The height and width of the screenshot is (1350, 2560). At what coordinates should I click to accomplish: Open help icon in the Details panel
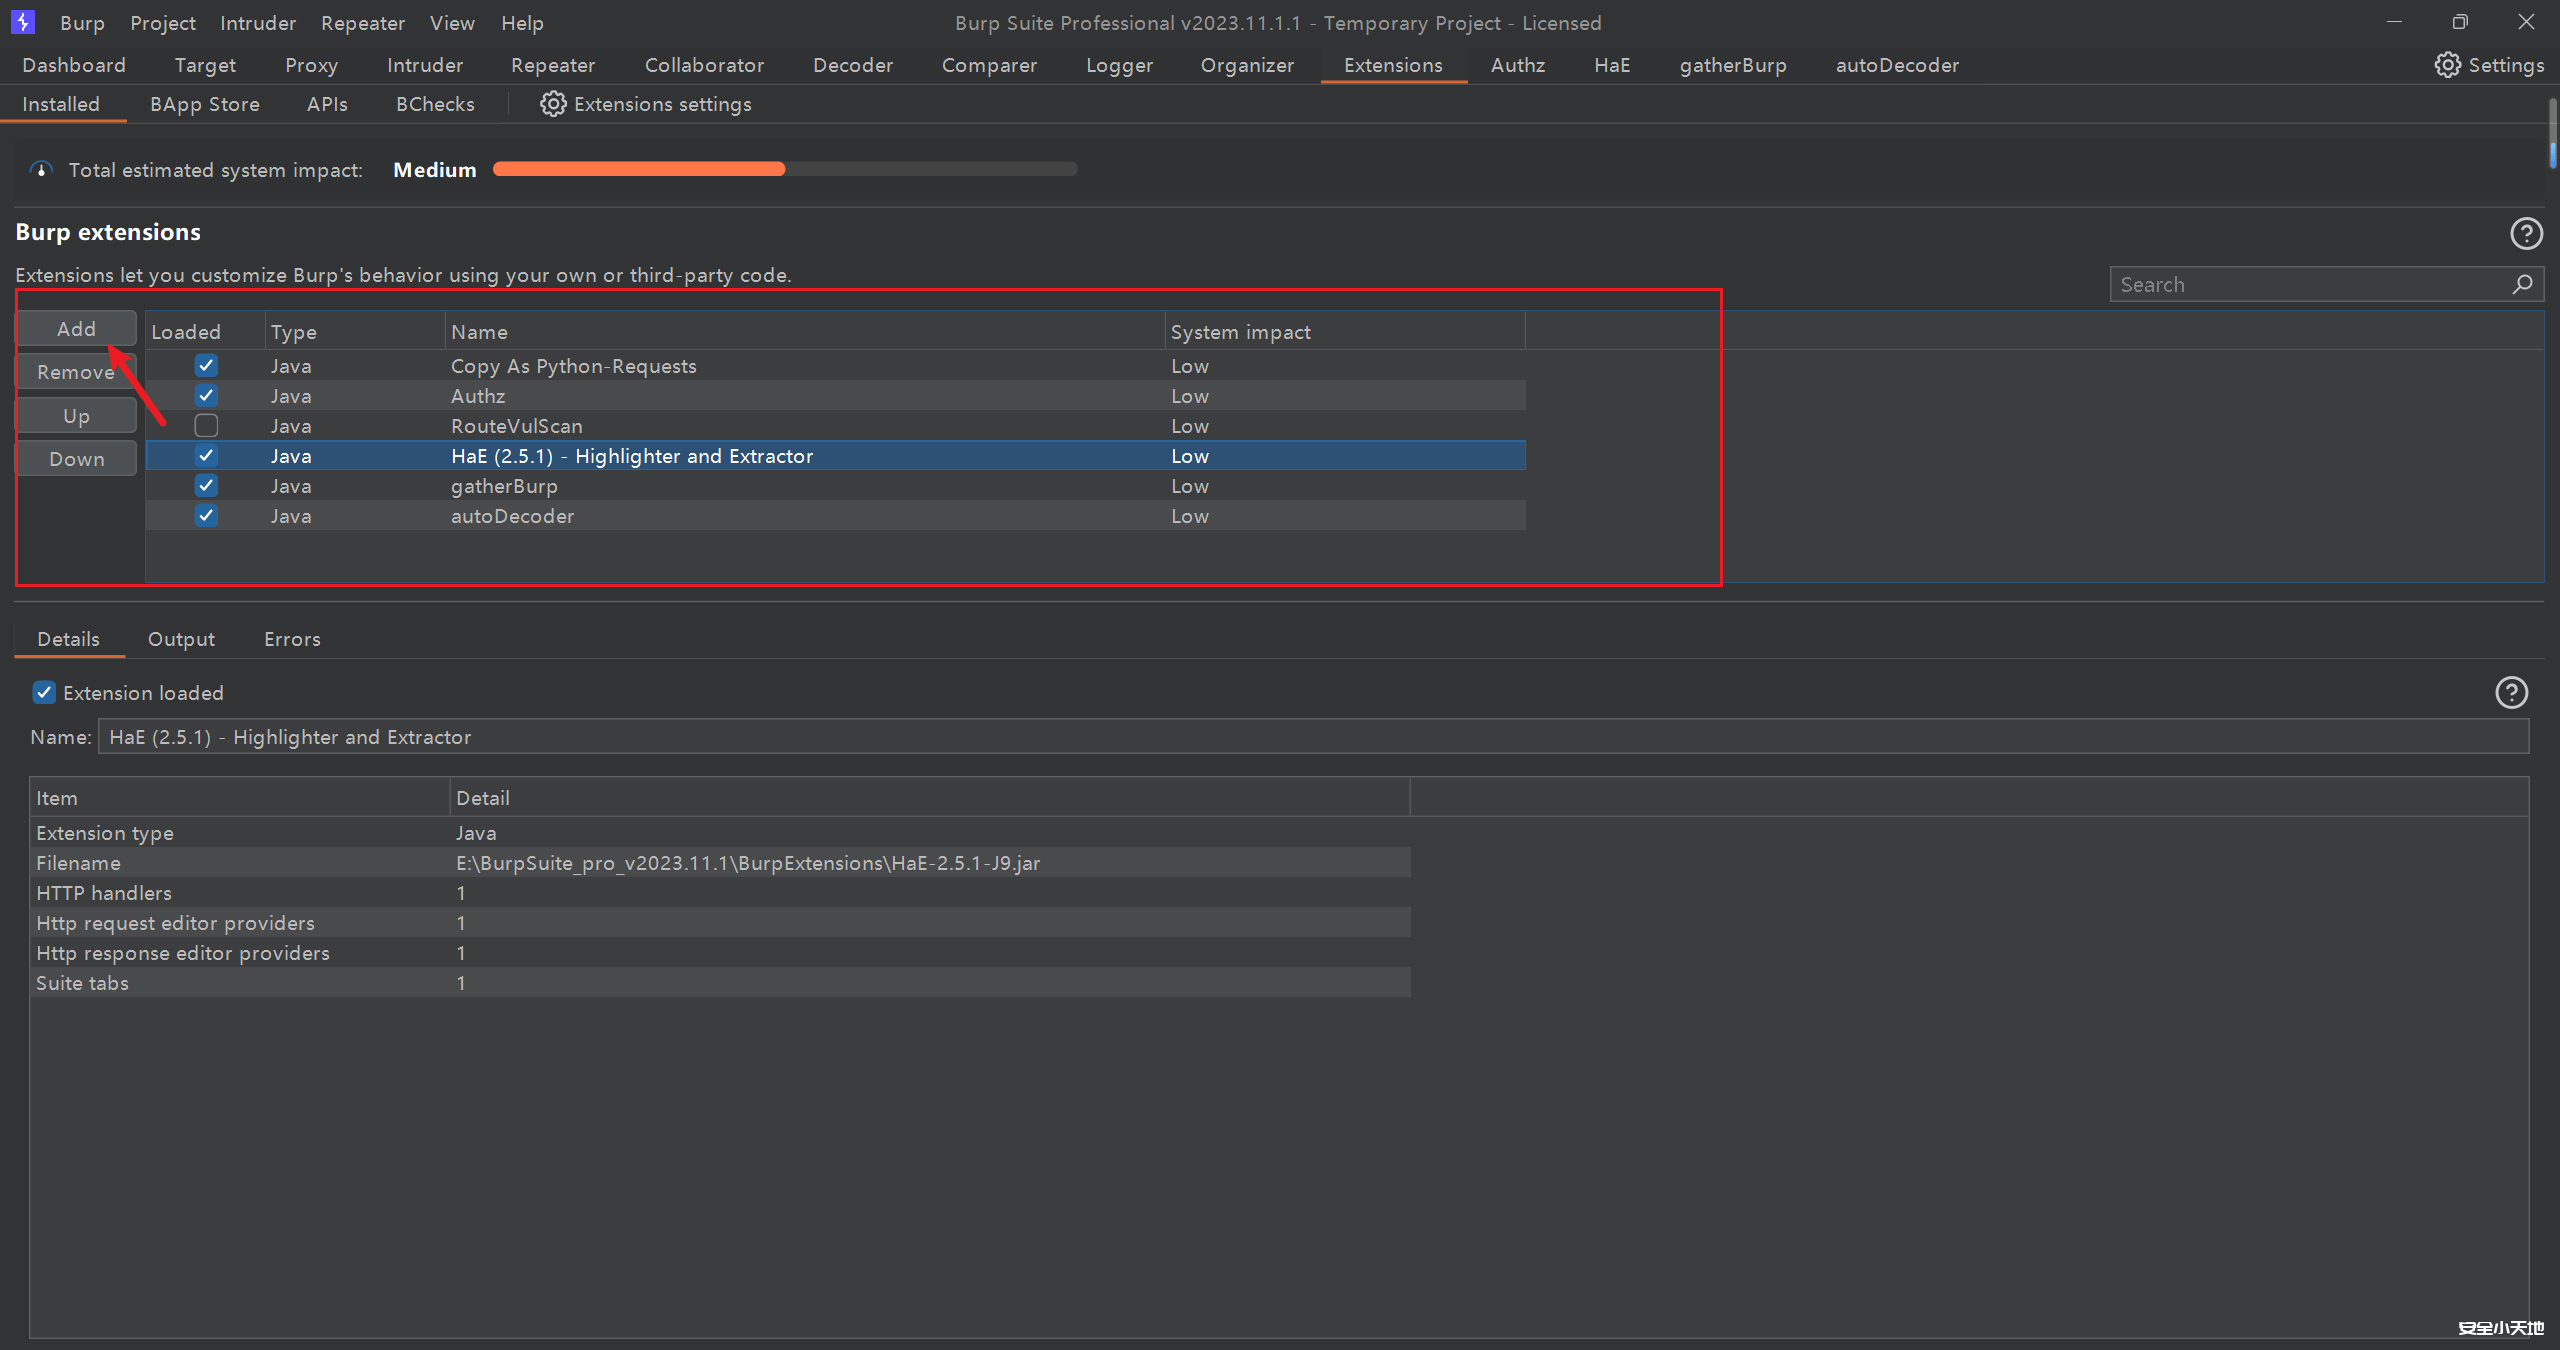point(2511,692)
